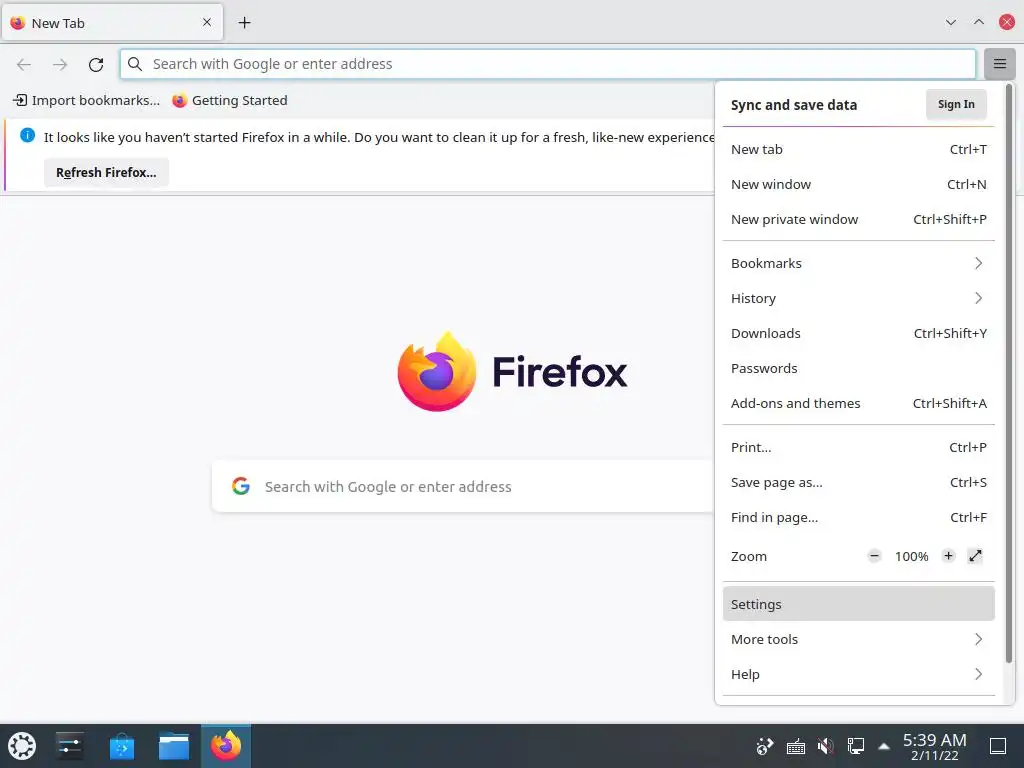Viewport: 1024px width, 768px height.
Task: Click the menu panel vertical scrollbar
Action: [x=1008, y=374]
